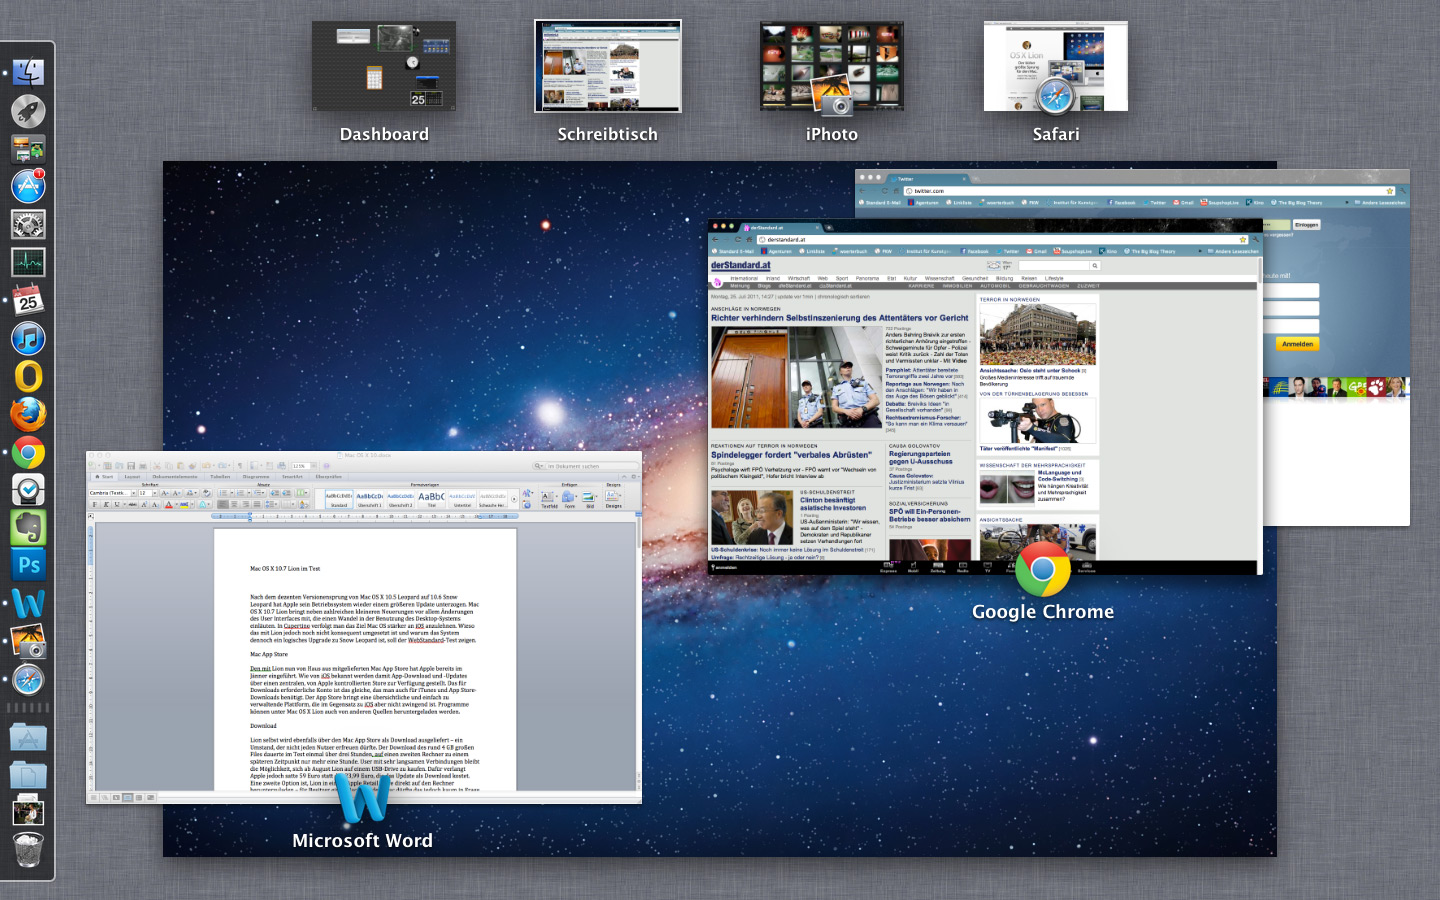Launch Outlook yellow O icon in Dock
This screenshot has height=900, width=1440.
[28, 376]
